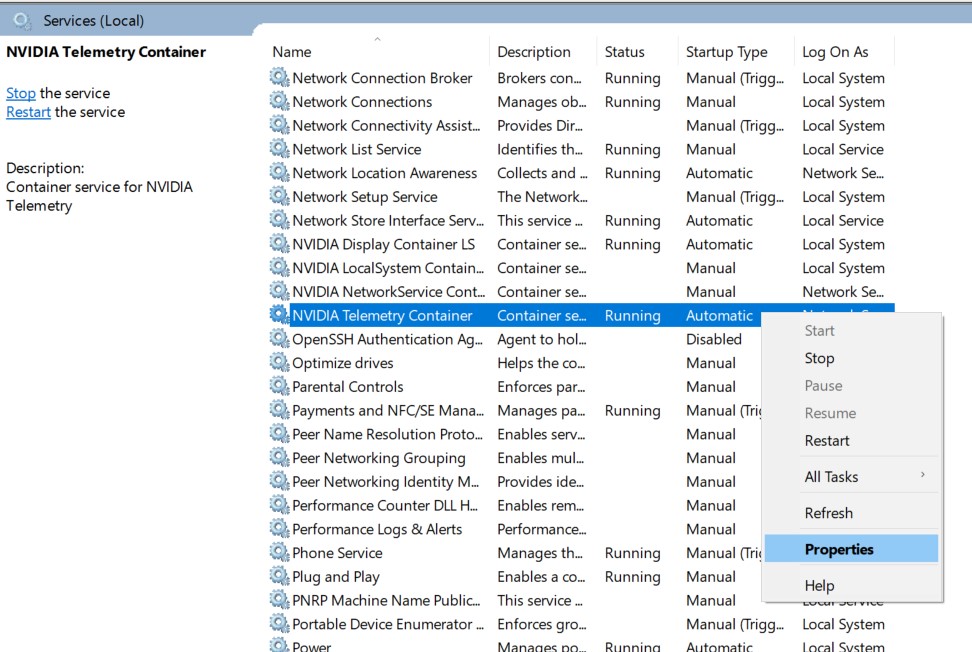Click gear icon of Performance Counter DLL Host
Screen dimensions: 972x652
[x=279, y=504]
